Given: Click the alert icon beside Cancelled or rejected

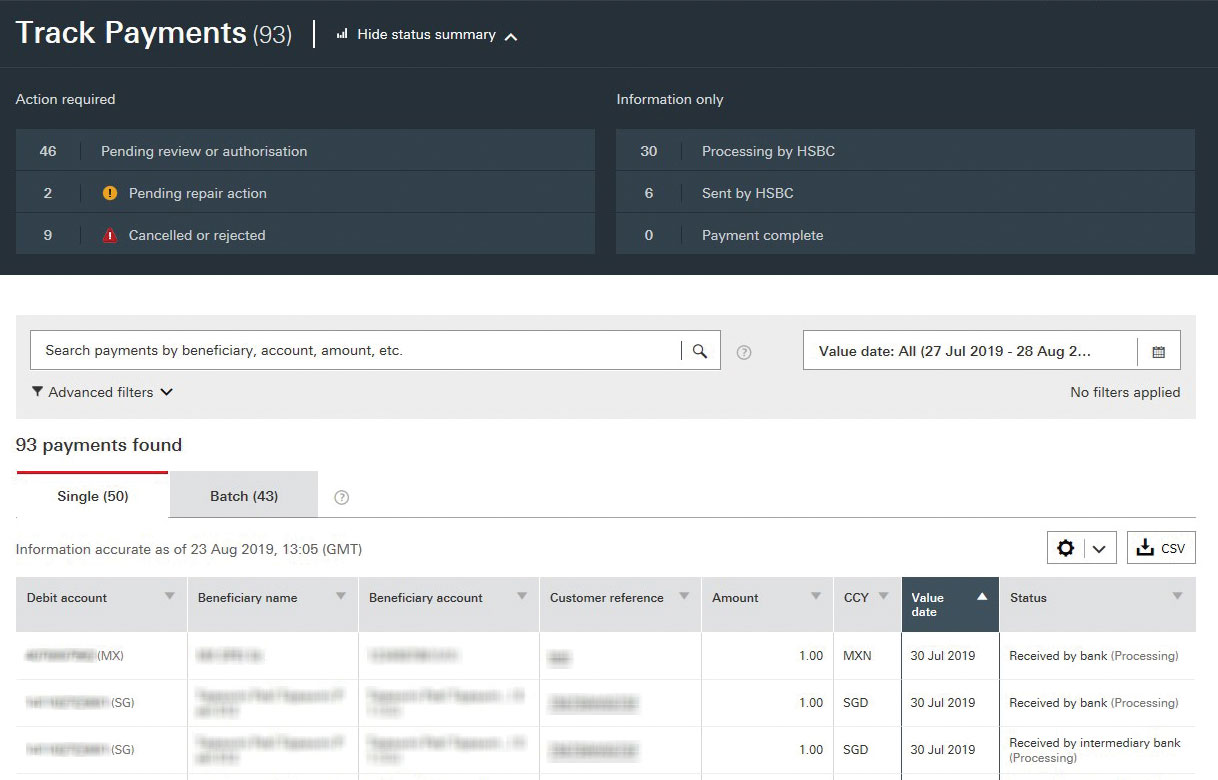Looking at the screenshot, I should point(112,235).
